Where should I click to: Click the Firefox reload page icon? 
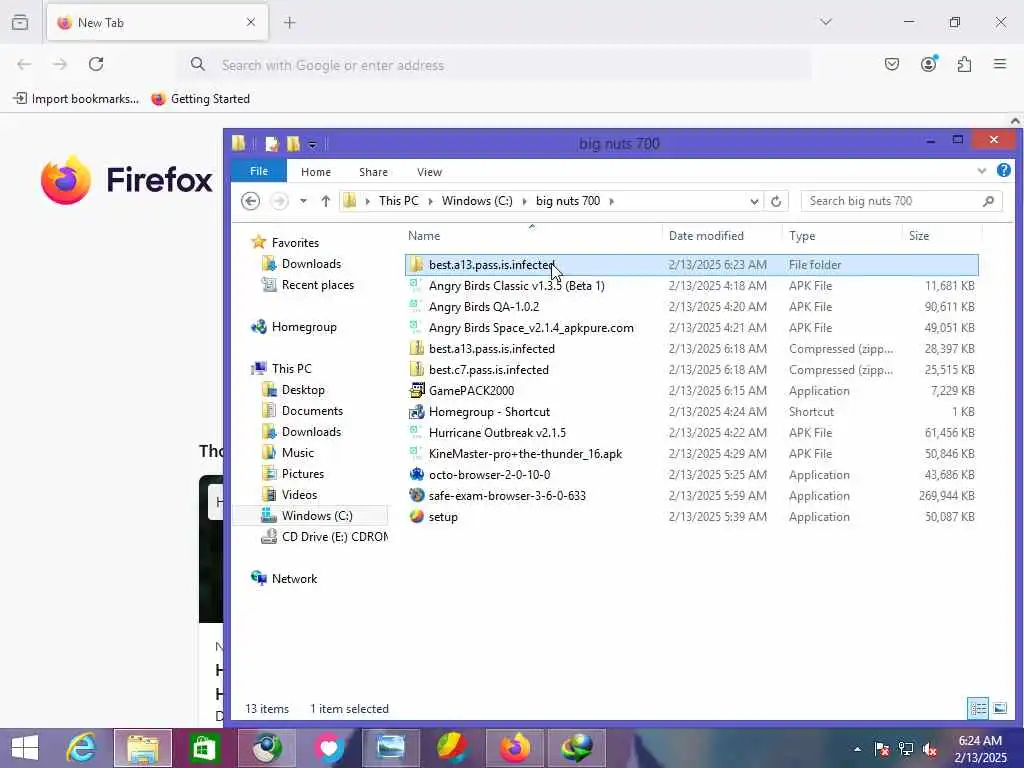click(x=96, y=64)
